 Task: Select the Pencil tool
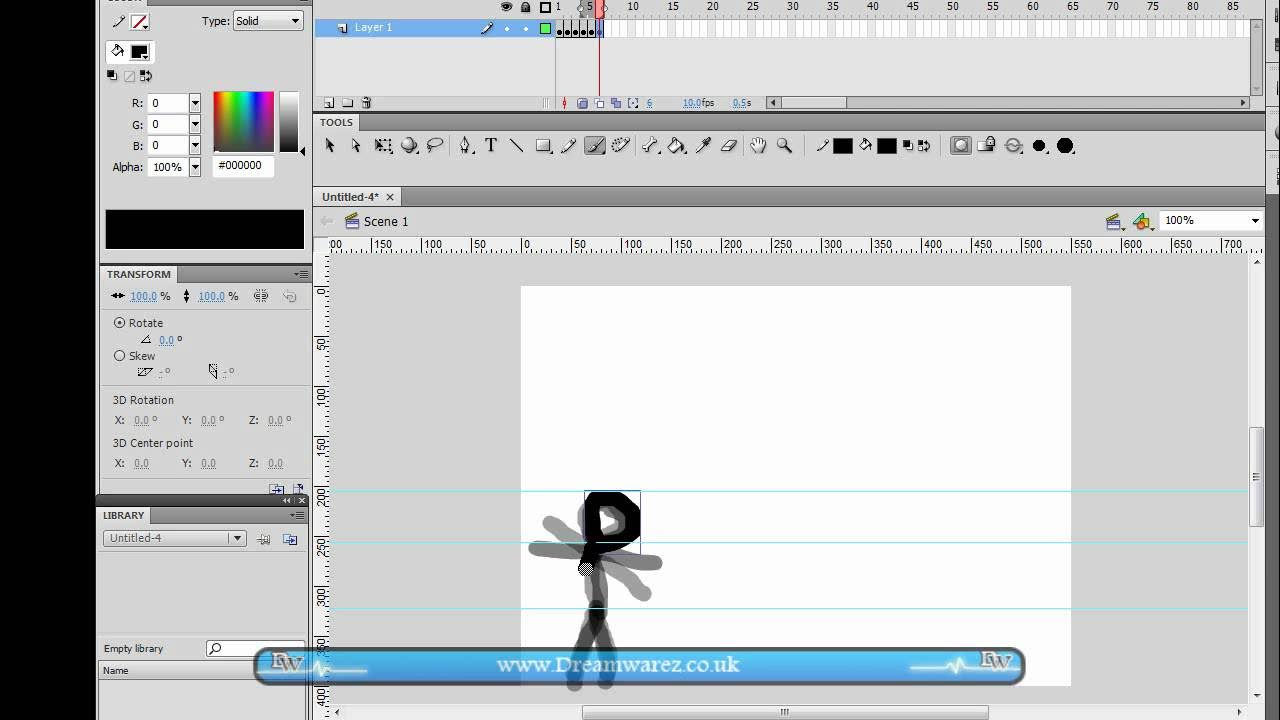pyautogui.click(x=569, y=146)
